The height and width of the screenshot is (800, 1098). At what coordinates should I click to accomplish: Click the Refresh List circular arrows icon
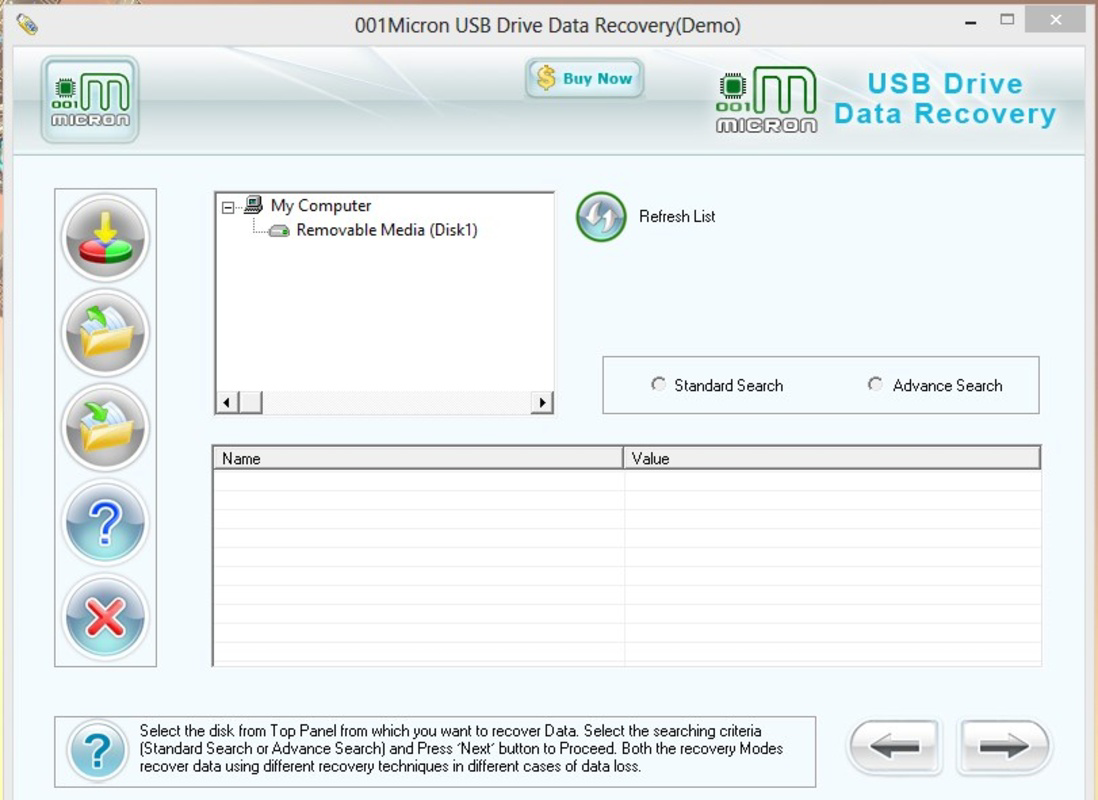point(600,217)
